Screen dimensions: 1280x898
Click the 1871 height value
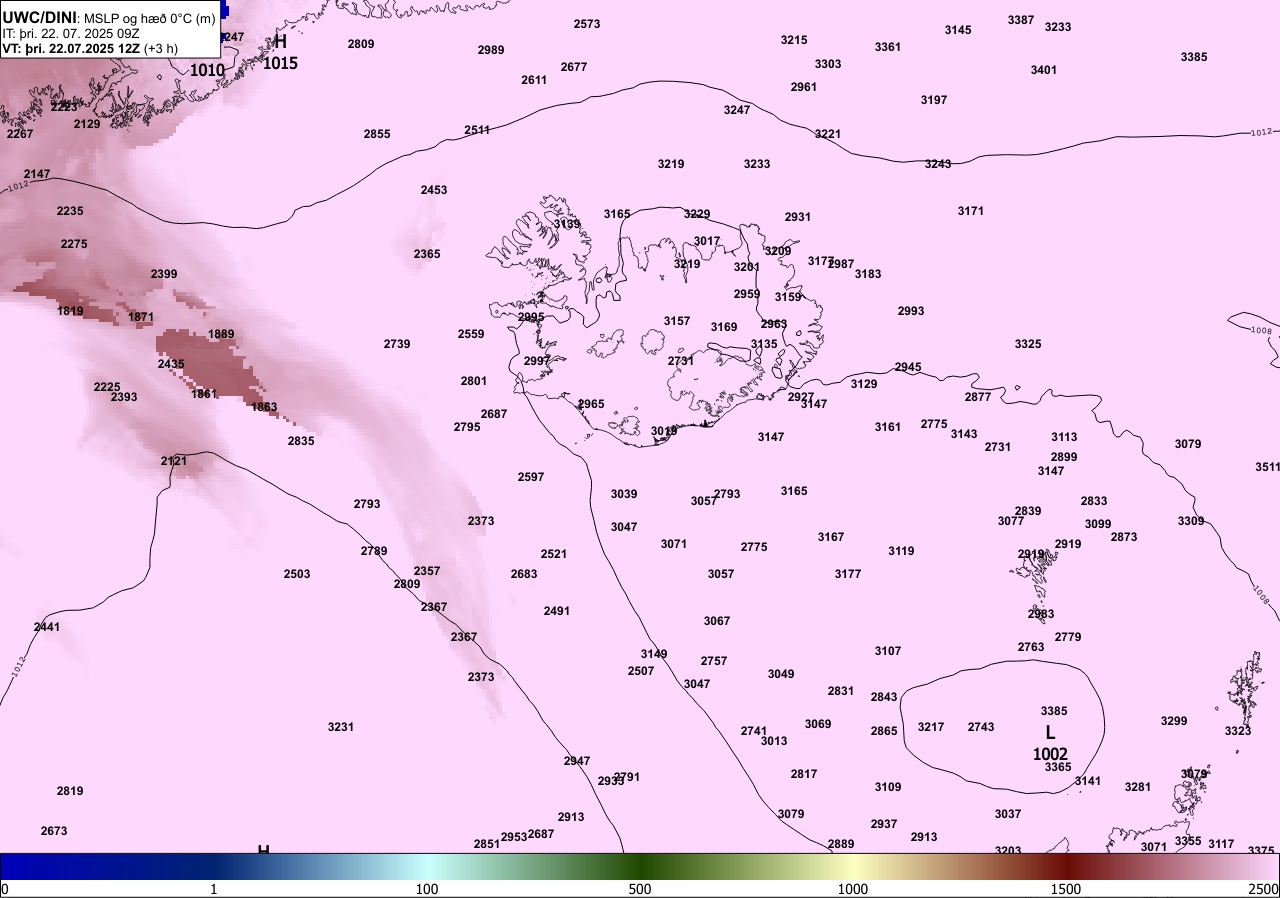pos(141,317)
